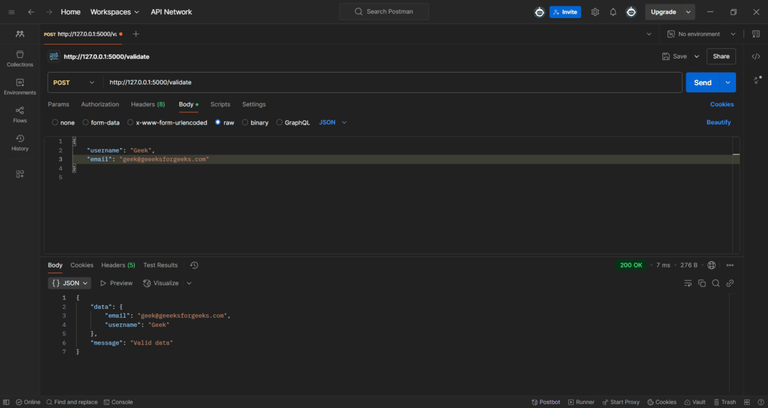Switch to the Authorization tab

100,104
